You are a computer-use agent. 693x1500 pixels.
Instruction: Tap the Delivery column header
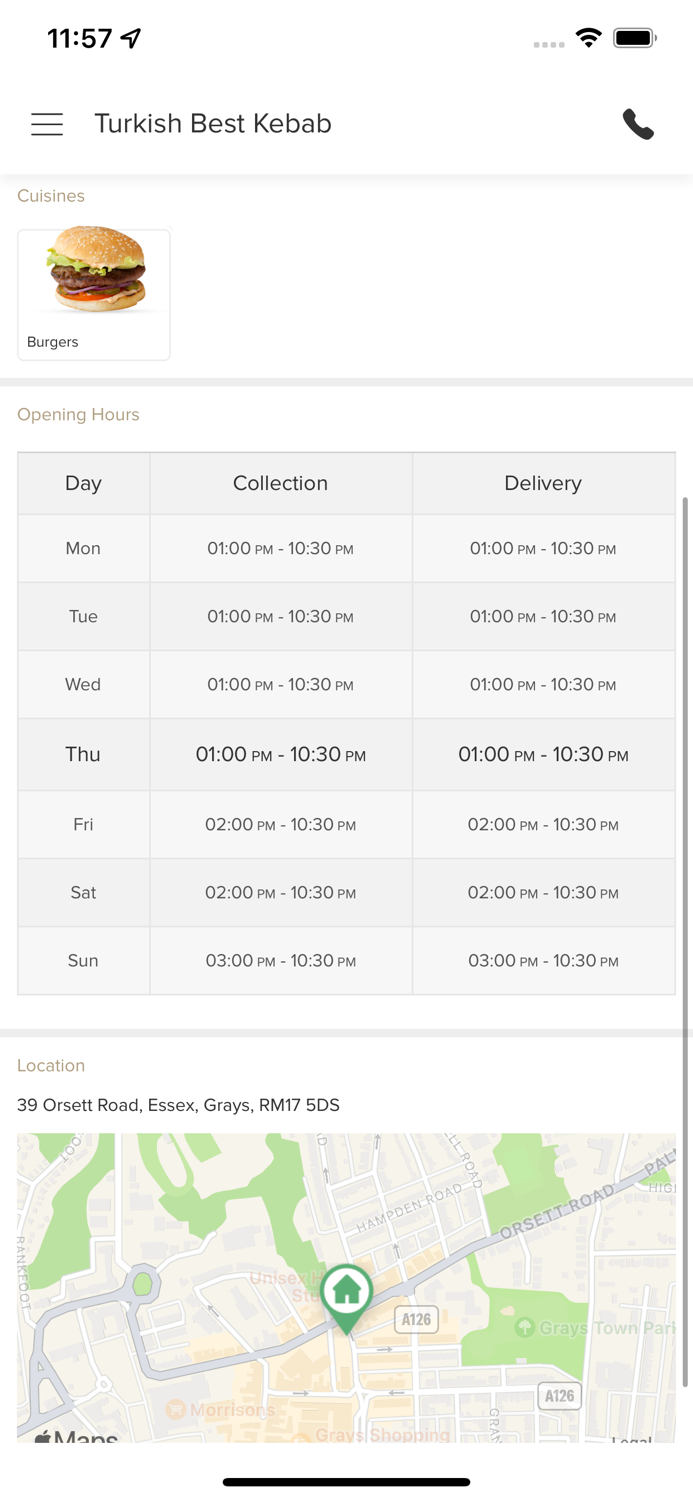point(543,483)
